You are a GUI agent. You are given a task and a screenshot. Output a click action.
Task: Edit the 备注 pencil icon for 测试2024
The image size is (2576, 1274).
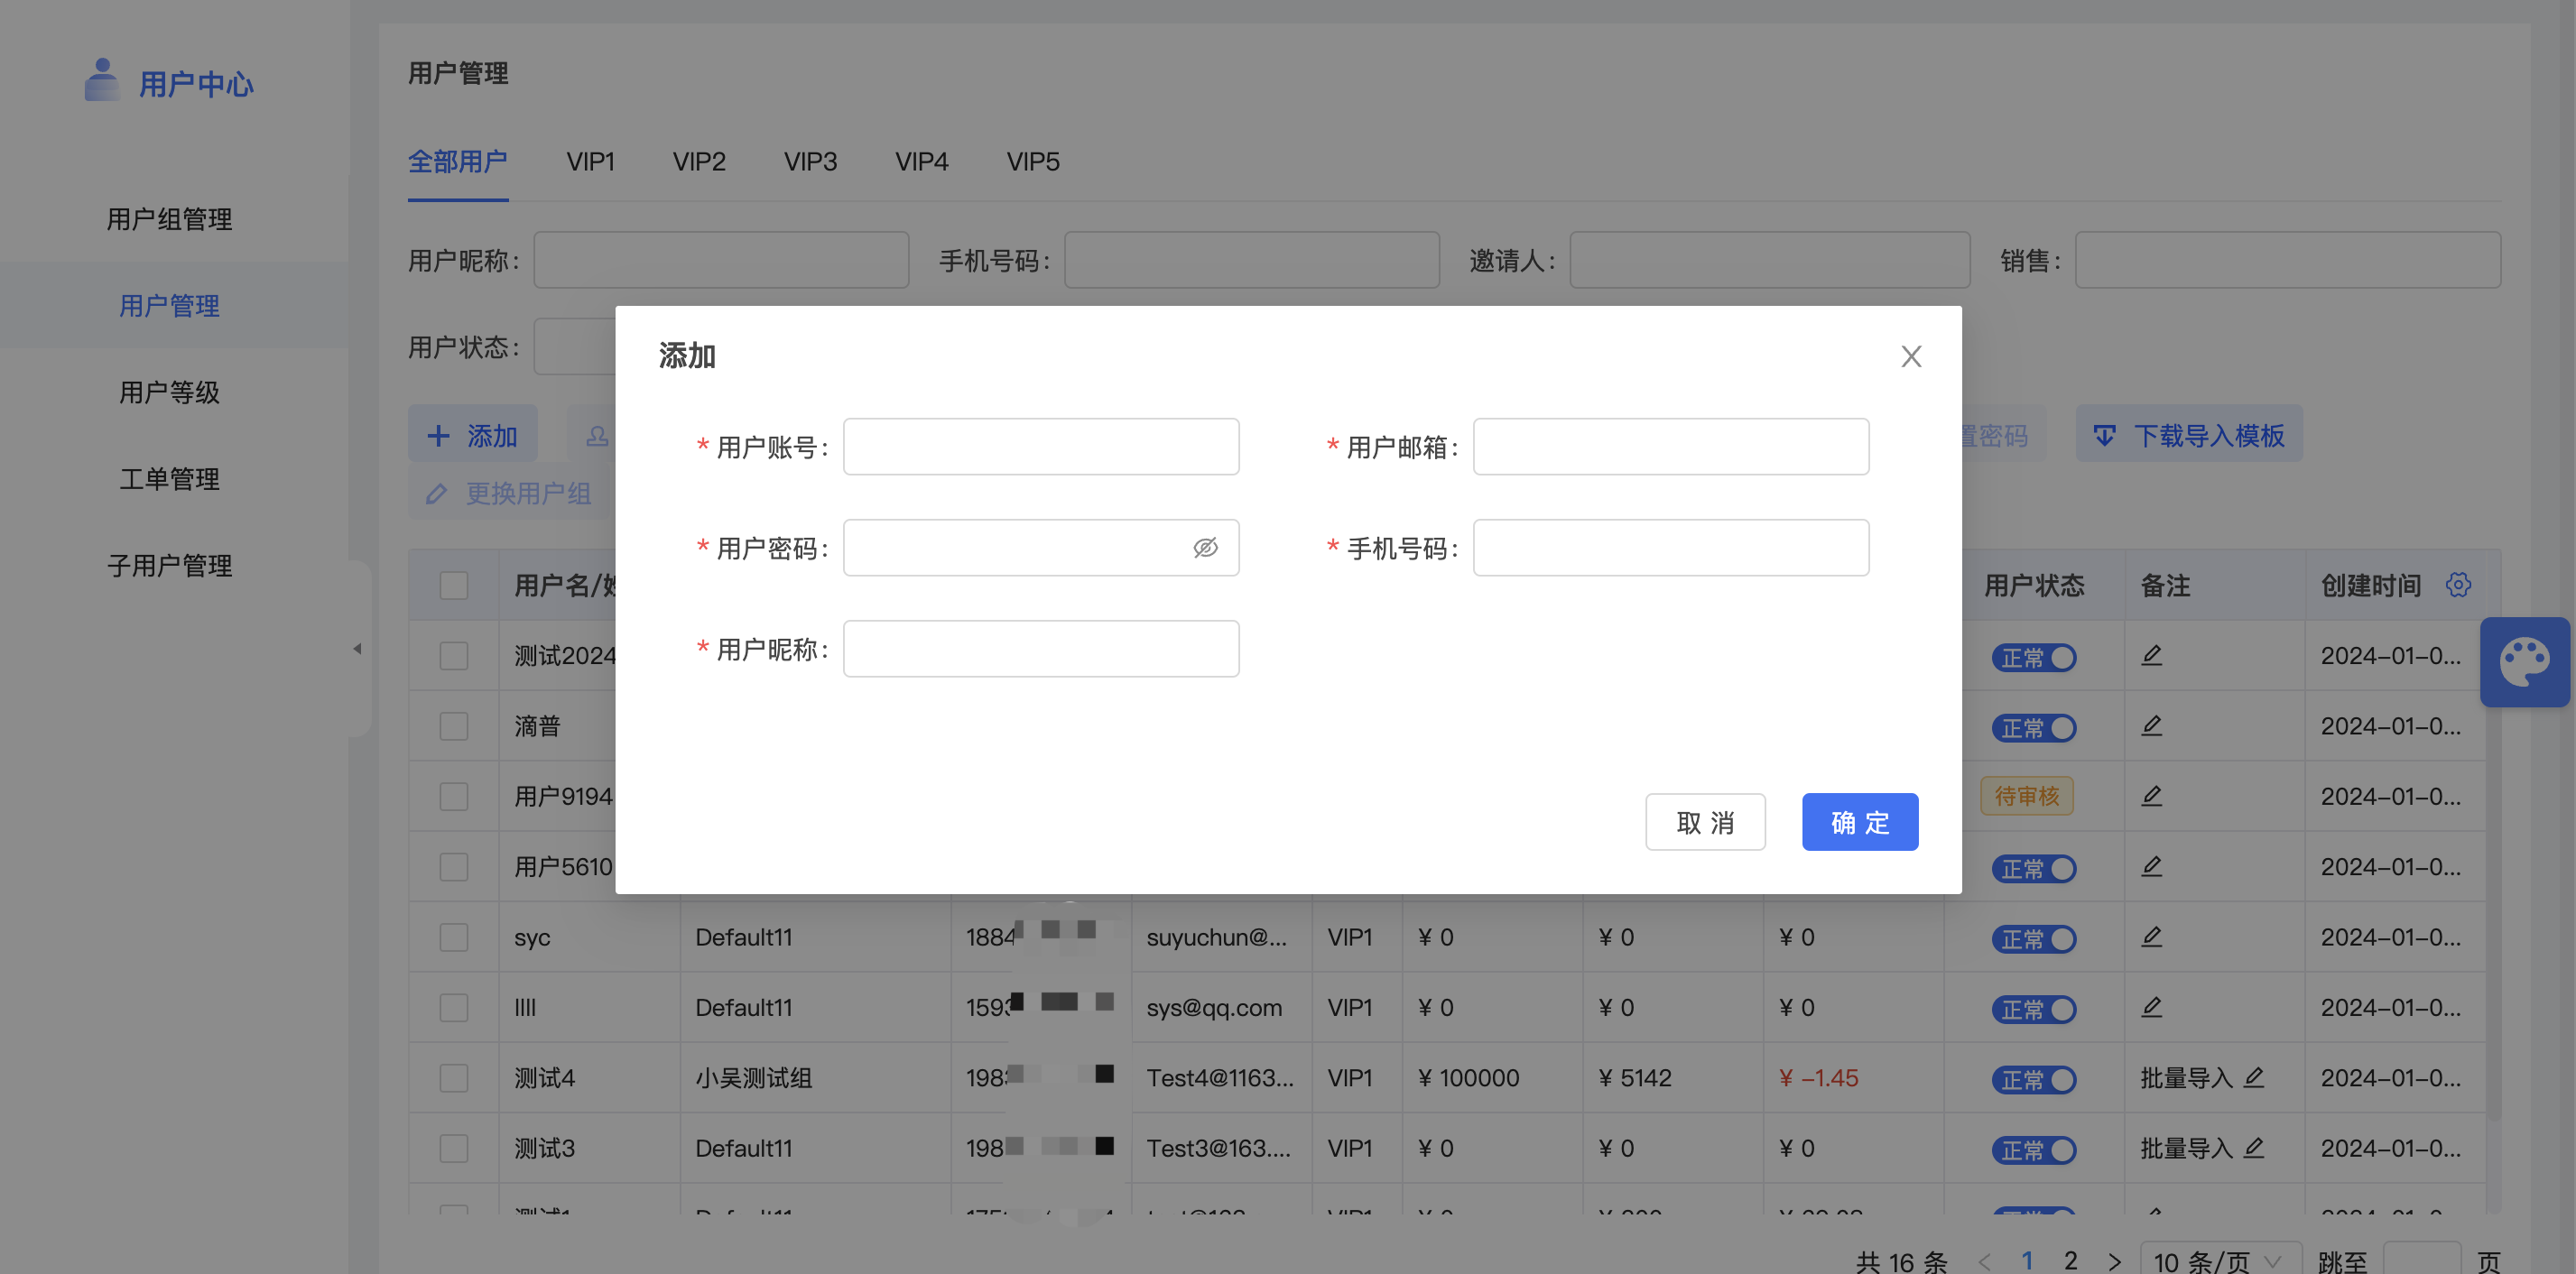coord(2152,655)
